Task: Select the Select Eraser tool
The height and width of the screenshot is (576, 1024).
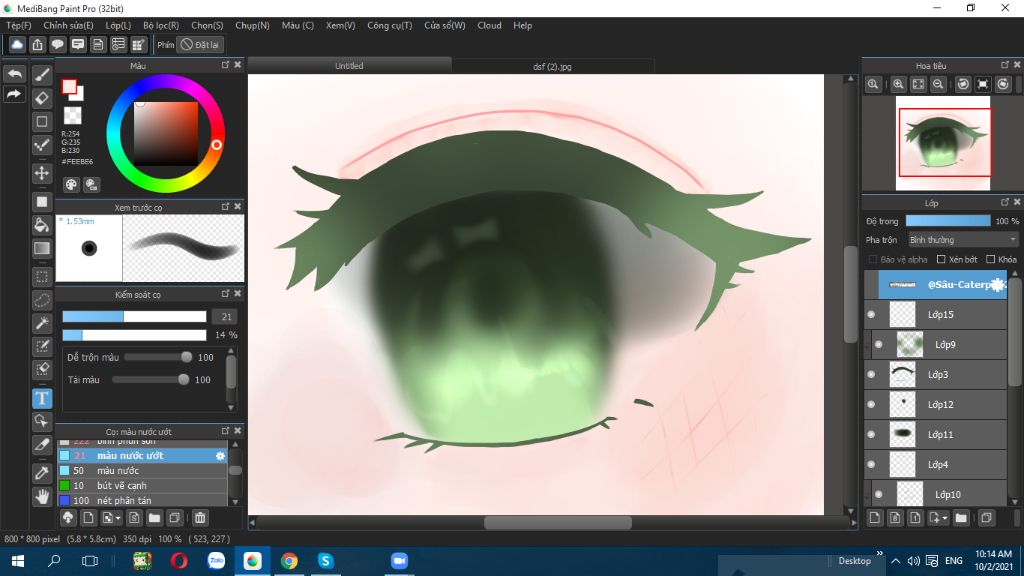Action: tap(42, 369)
